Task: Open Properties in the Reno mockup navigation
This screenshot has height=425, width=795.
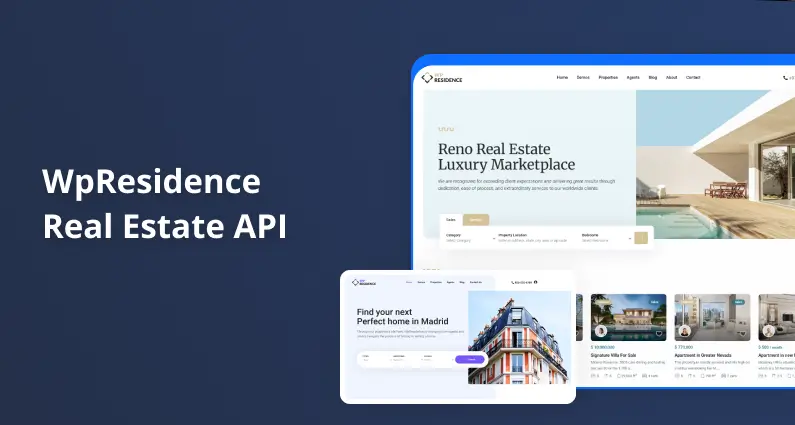Action: click(608, 78)
